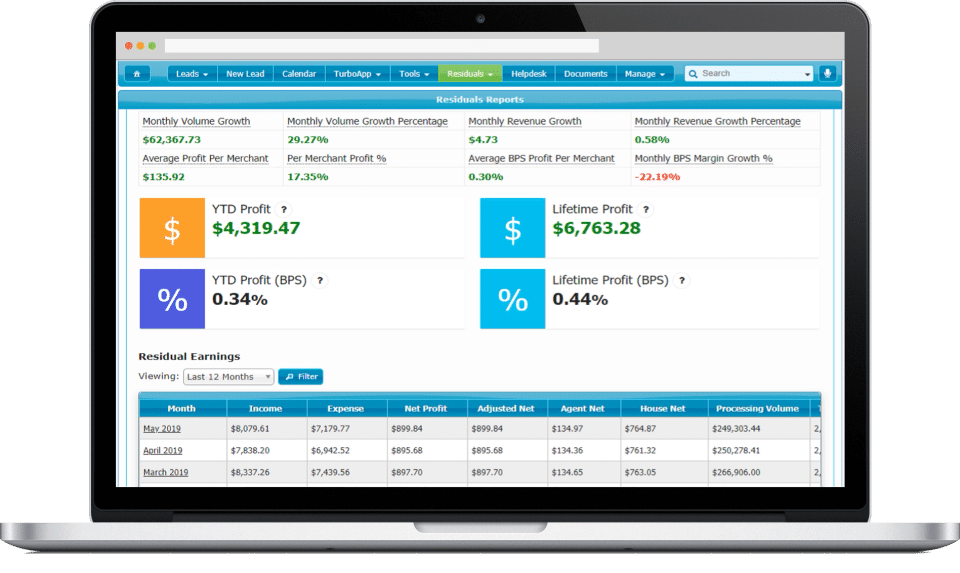Screen dimensions: 960x573
Task: Click Monthly Revenue Growth Percentage label
Action: pos(718,121)
